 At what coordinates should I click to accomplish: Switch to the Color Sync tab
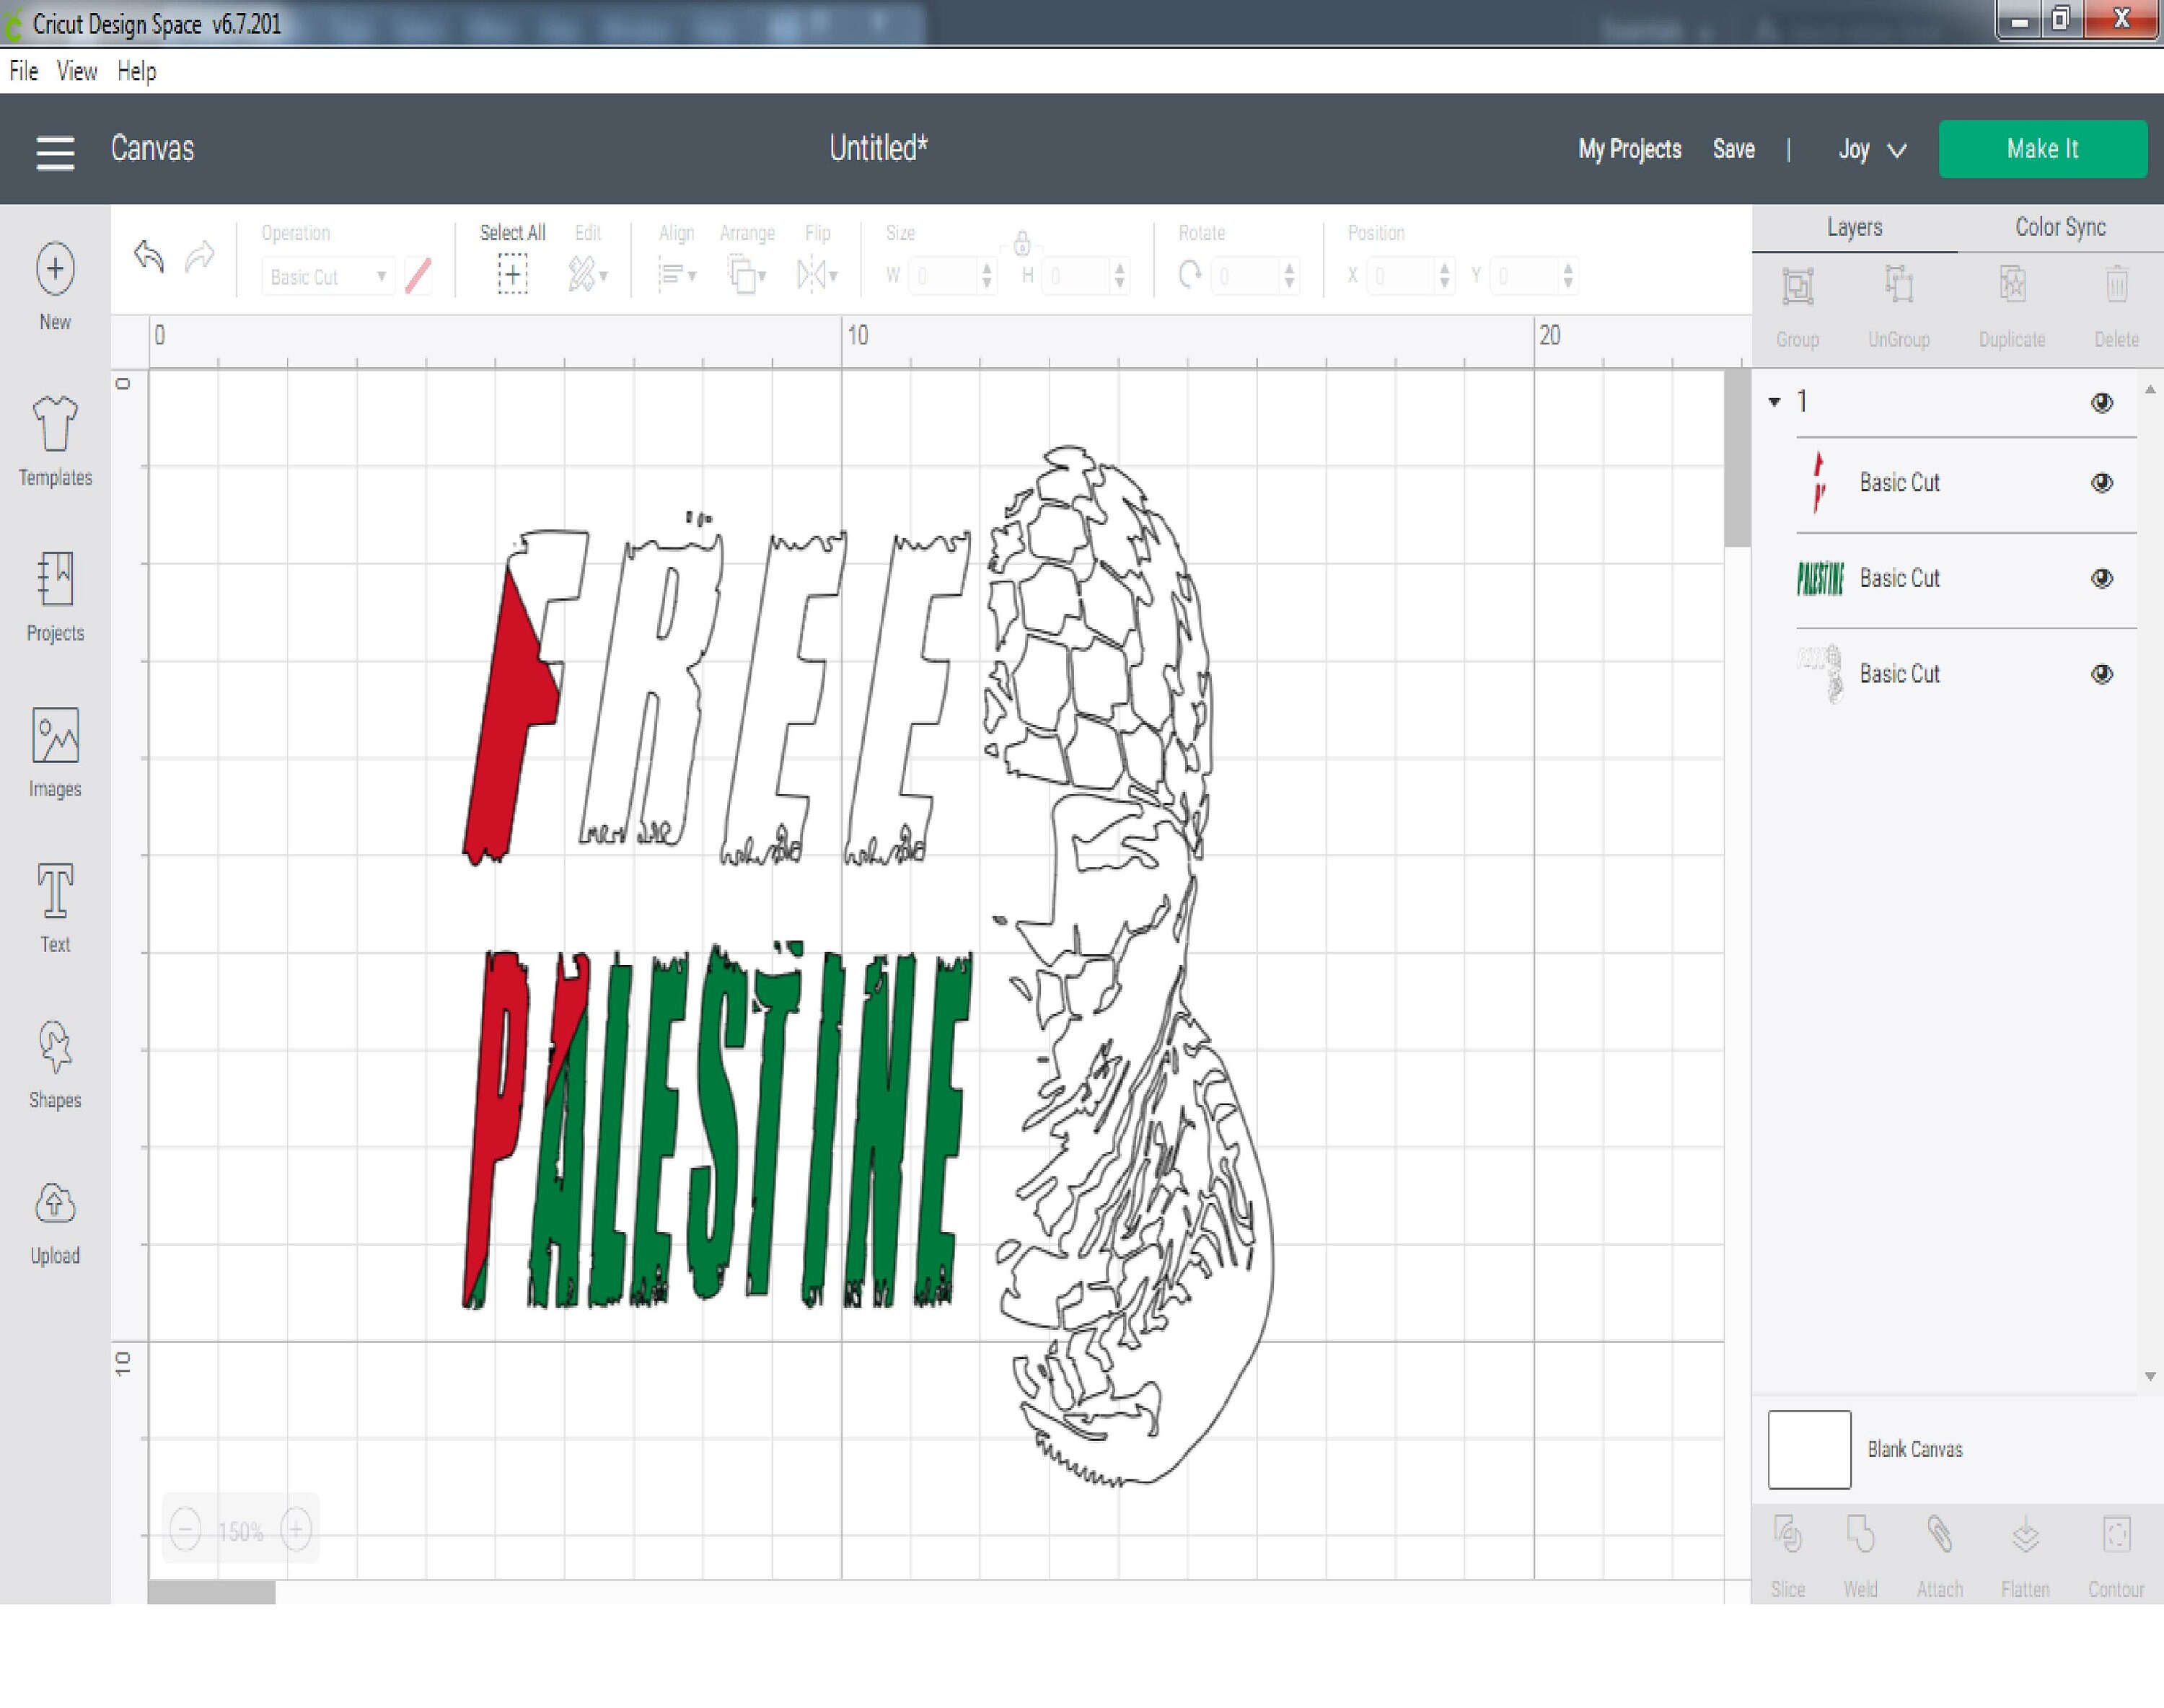pos(2058,227)
